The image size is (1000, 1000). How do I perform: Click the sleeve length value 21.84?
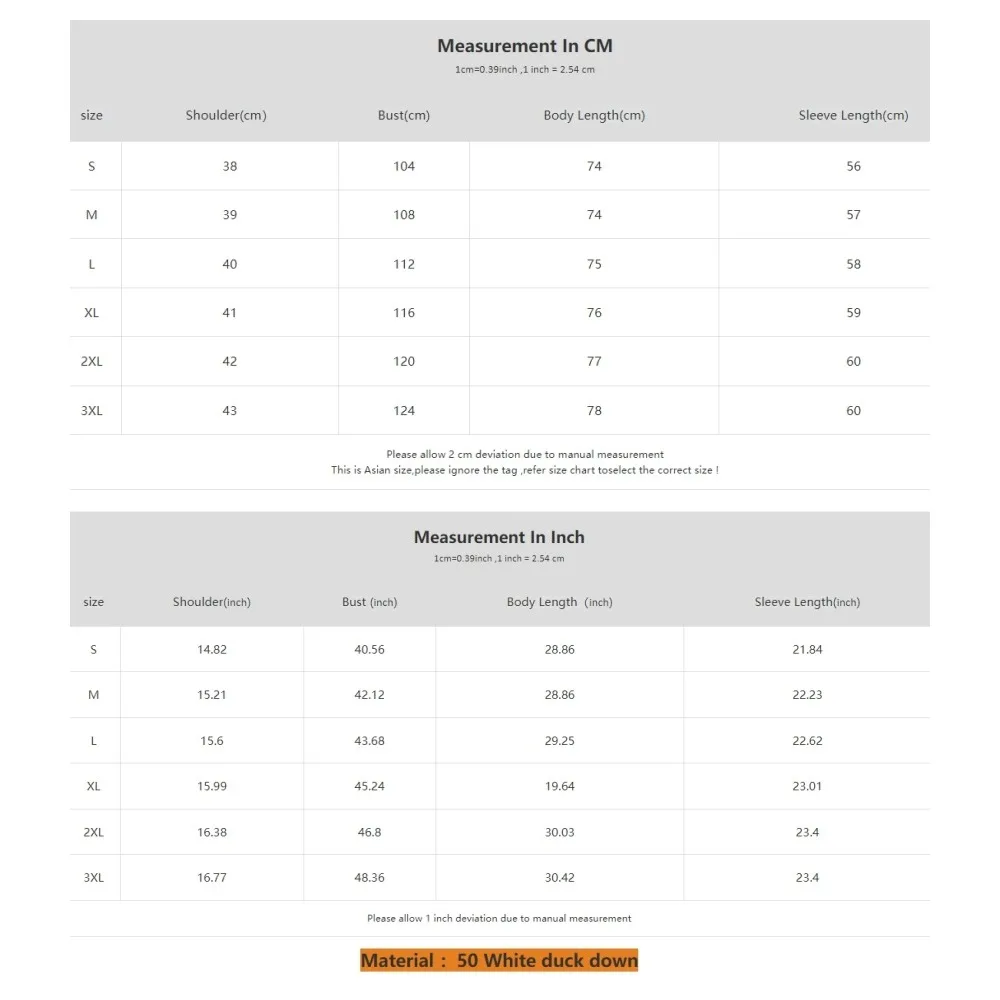(x=807, y=650)
